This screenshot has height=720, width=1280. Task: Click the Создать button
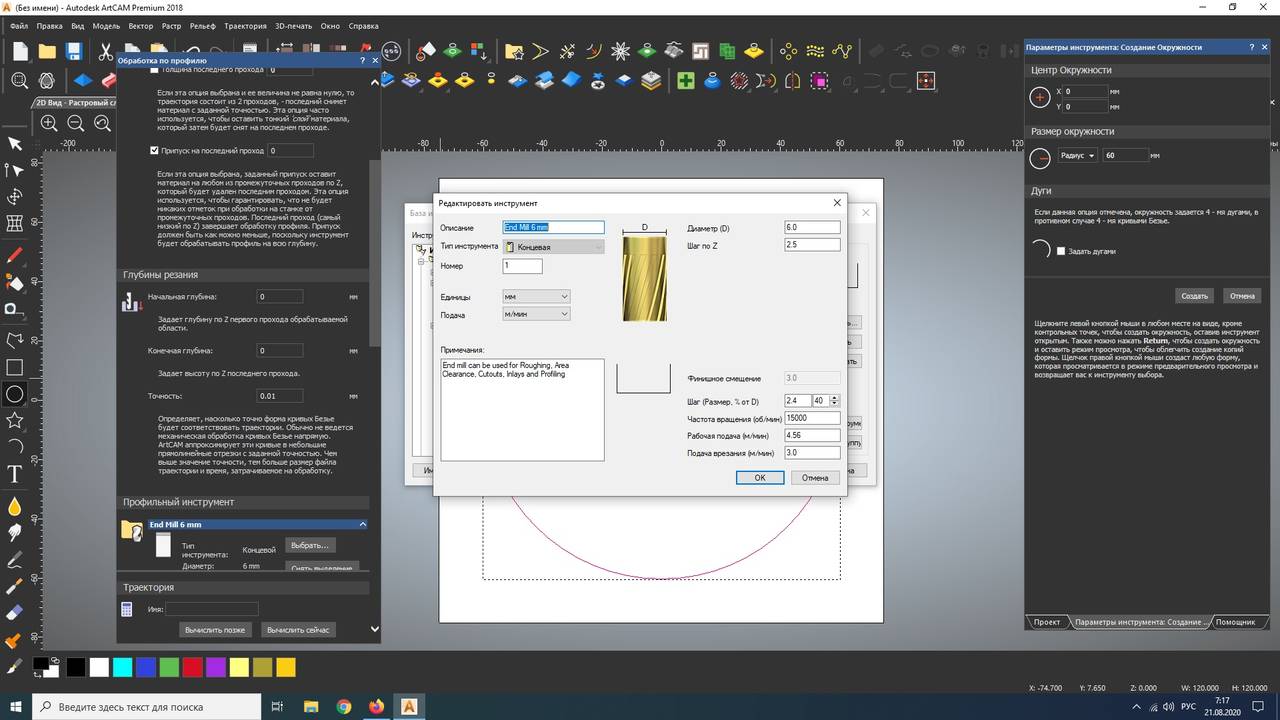[1195, 296]
